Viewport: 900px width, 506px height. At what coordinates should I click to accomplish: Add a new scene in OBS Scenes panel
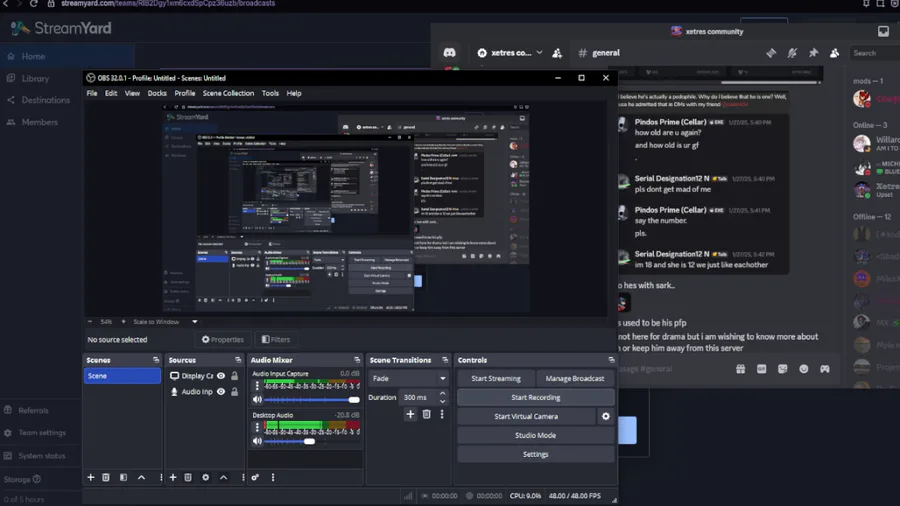[x=91, y=477]
